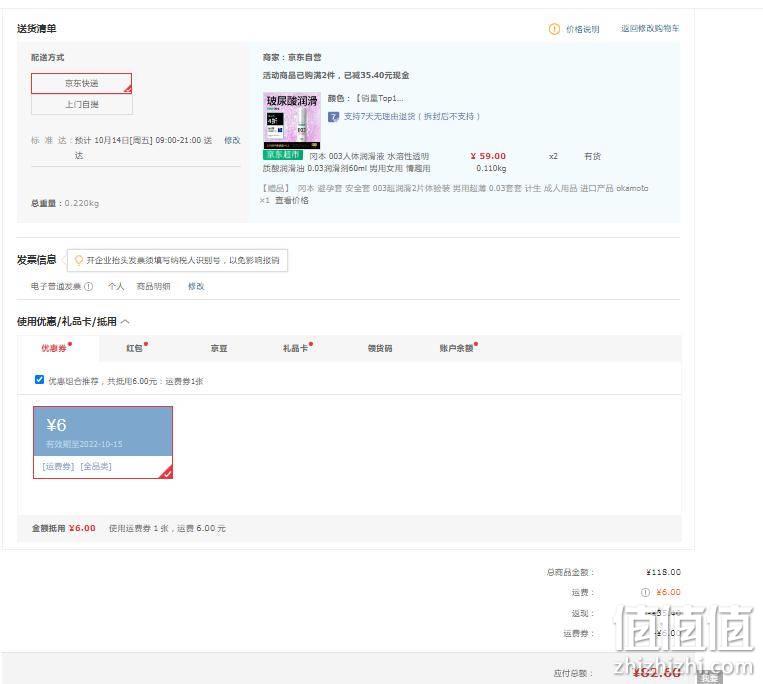The image size is (763, 684).
Task: Switch to the 领货码 tab
Action: (x=380, y=348)
